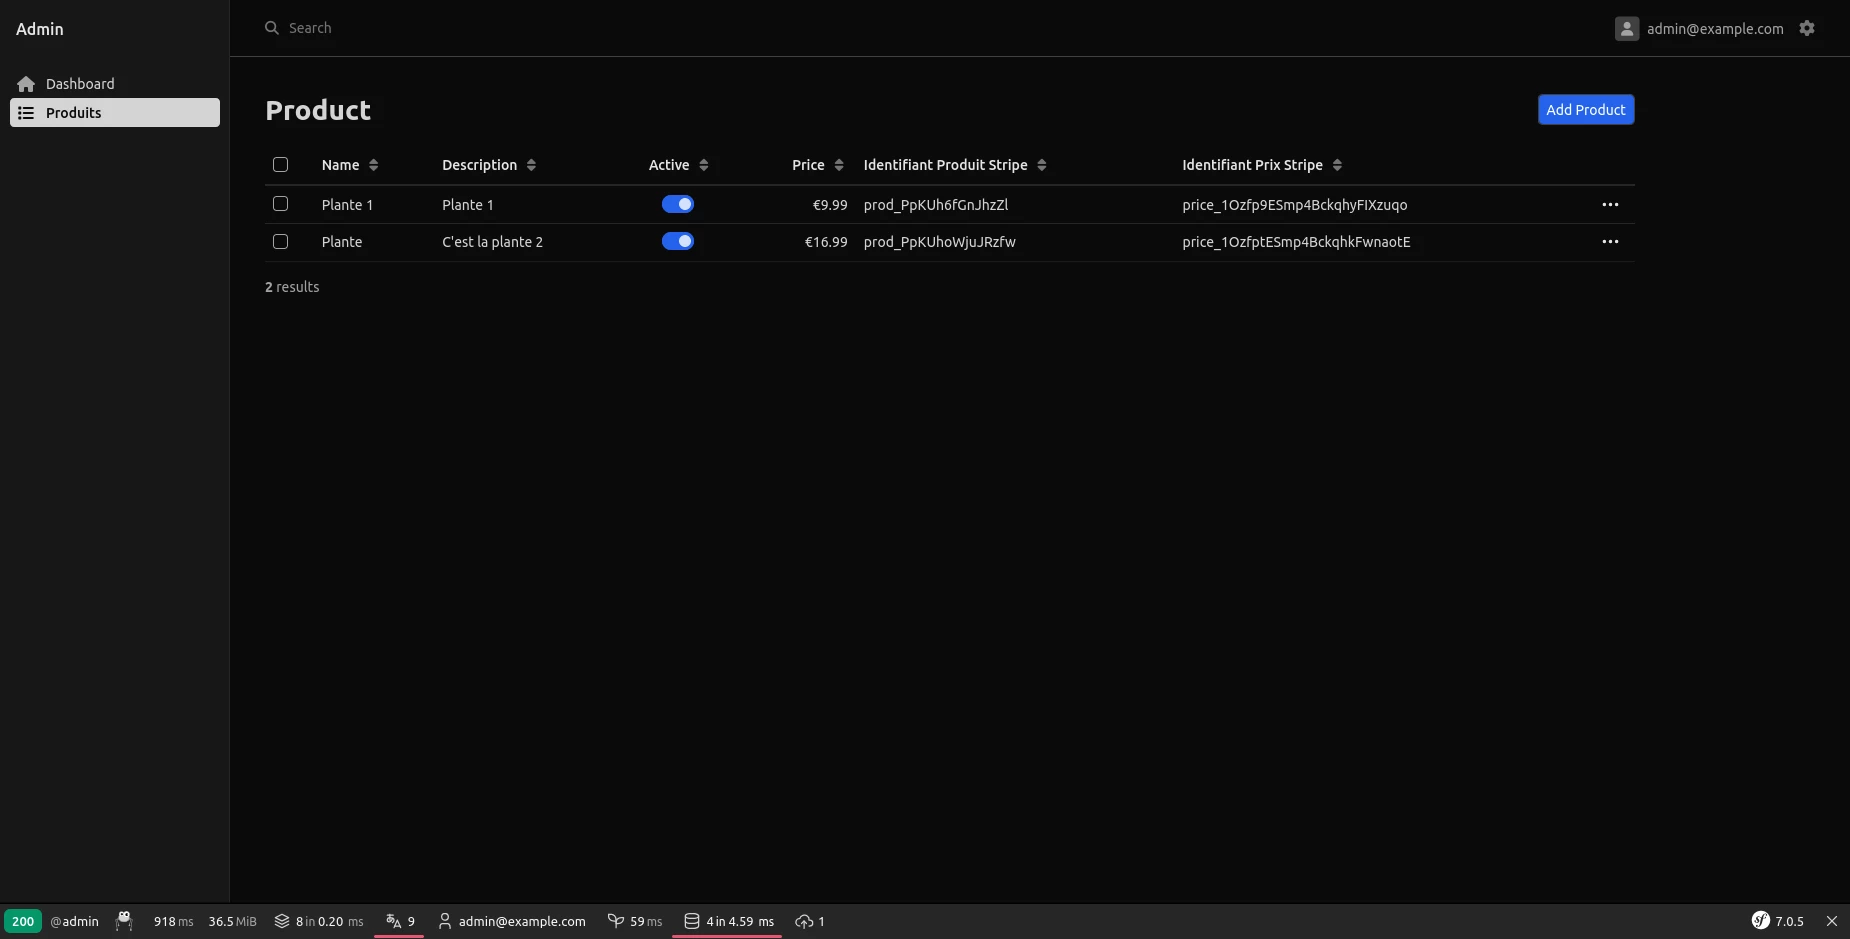Click prod_PpKUhoWjuJRzfw cell
Screen dimensions: 1850x939
tap(940, 242)
